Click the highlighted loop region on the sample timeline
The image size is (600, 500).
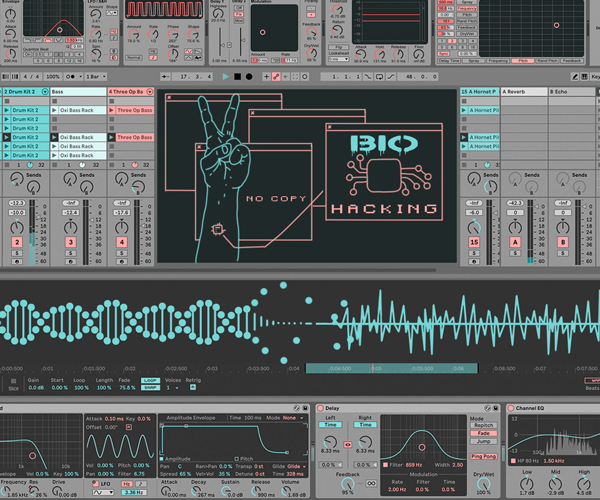pos(391,368)
